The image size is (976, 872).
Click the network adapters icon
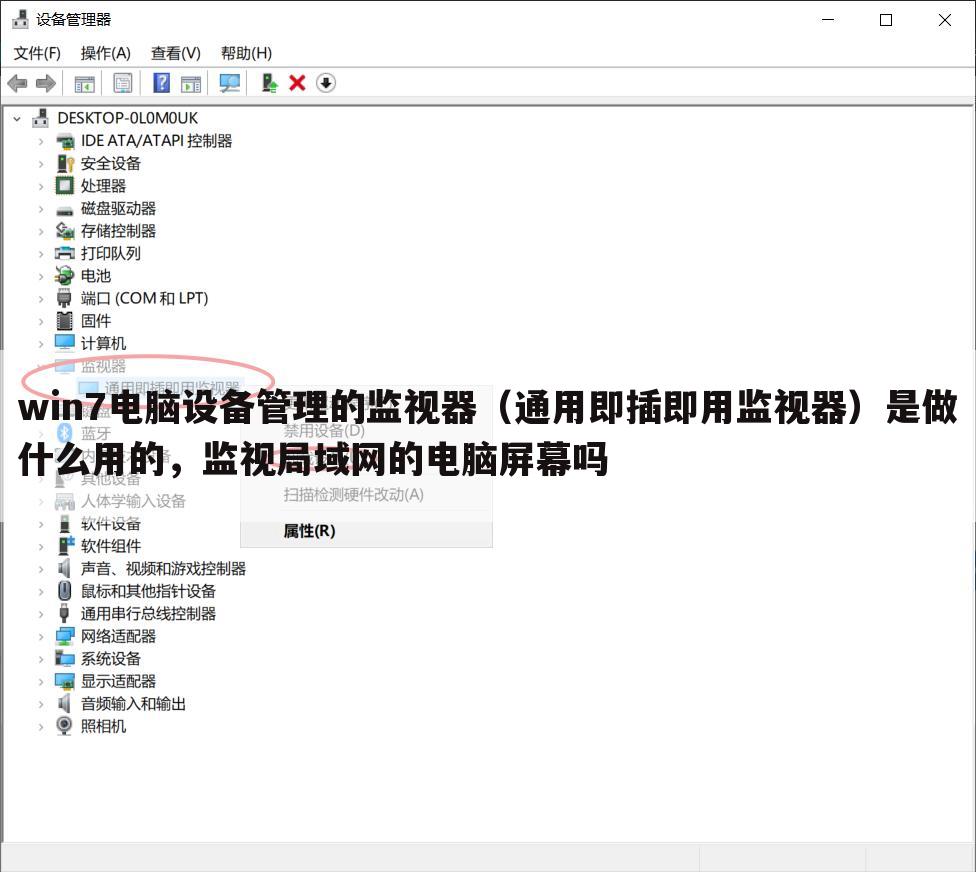tap(65, 636)
